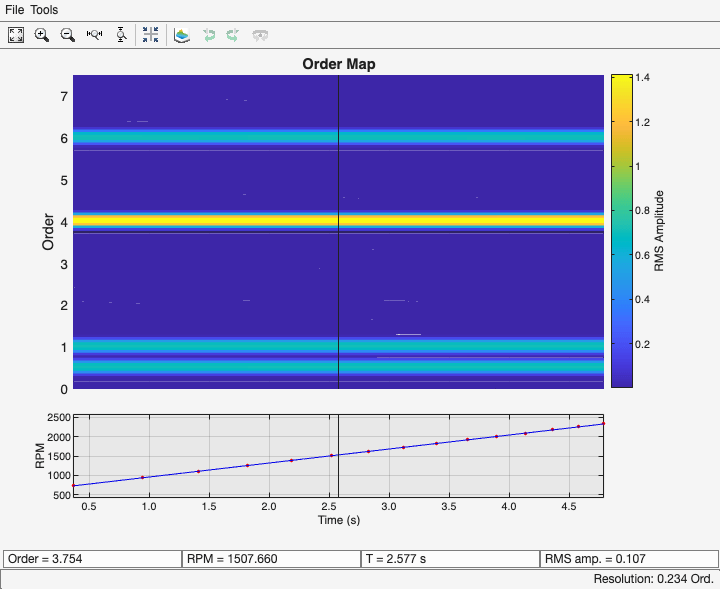
Task: Click the rotate counterclockwise icon
Action: pyautogui.click(x=209, y=35)
